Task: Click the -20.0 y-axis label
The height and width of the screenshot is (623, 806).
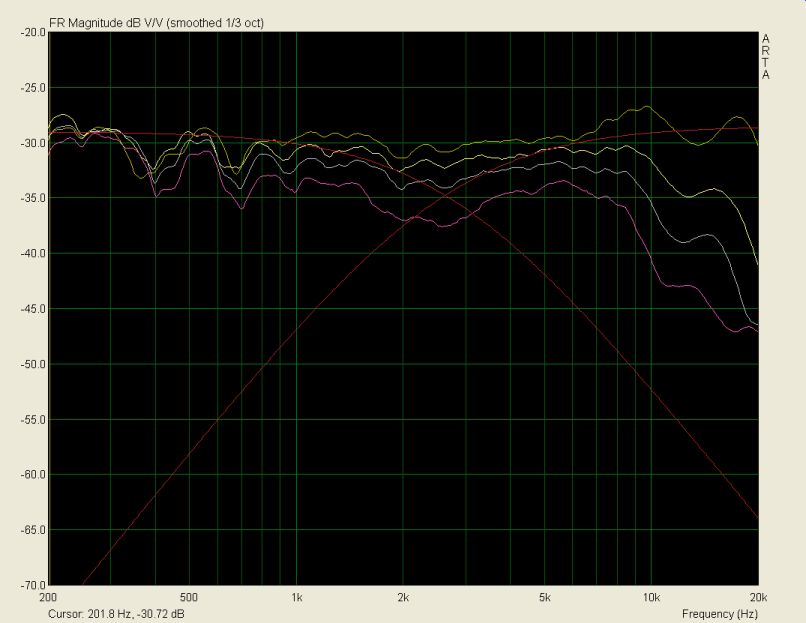Action: pyautogui.click(x=33, y=32)
